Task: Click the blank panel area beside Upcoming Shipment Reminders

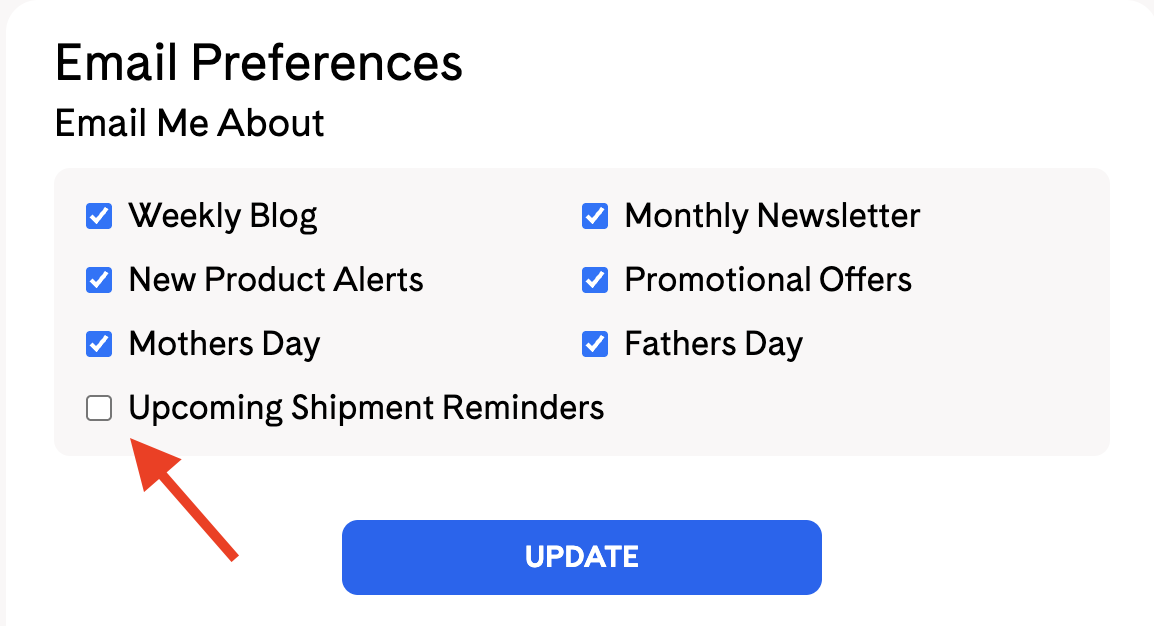Action: [x=850, y=408]
